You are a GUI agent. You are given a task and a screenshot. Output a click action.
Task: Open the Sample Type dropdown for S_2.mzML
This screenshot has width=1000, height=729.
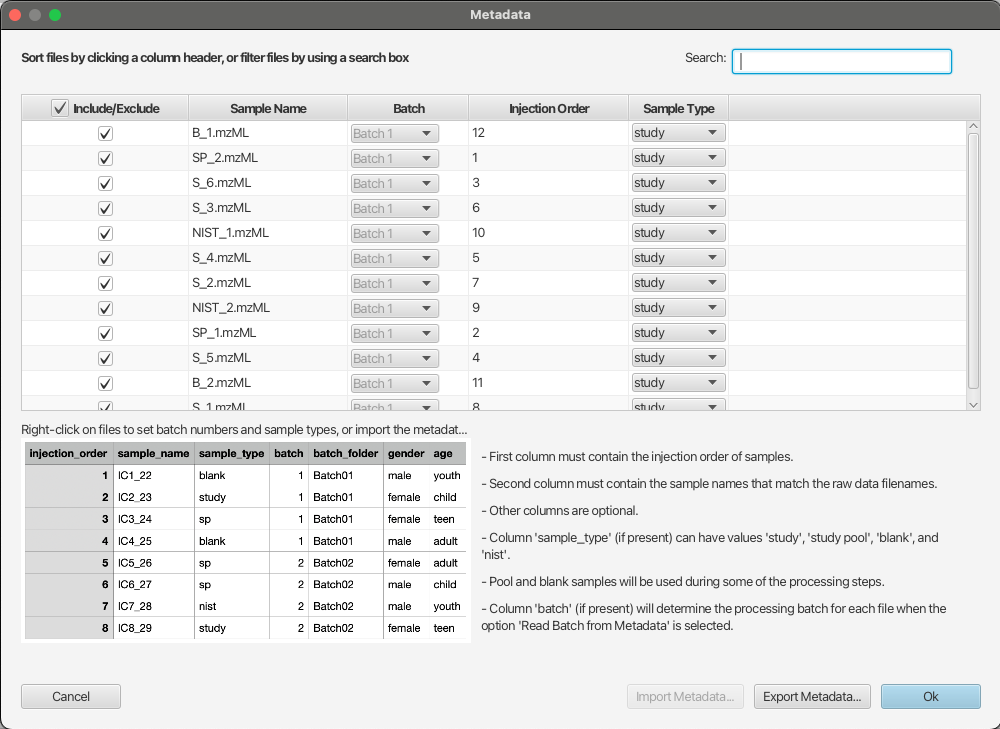[x=679, y=283]
